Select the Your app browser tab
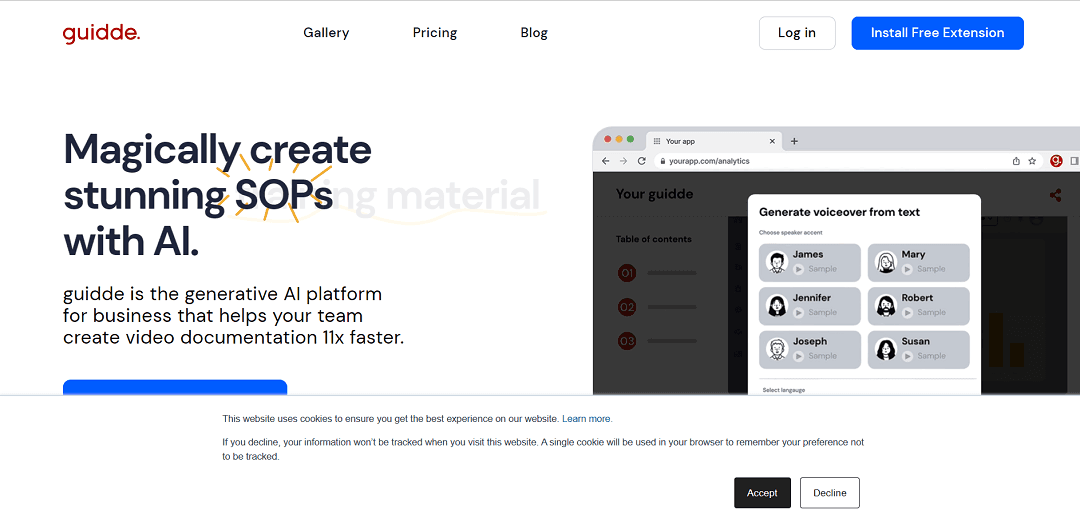 (x=714, y=141)
